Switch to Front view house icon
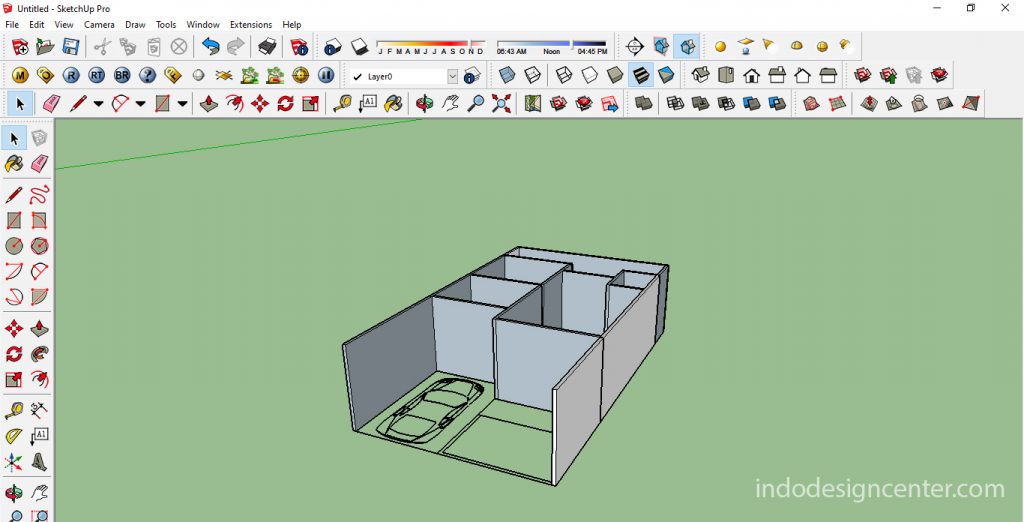The height and width of the screenshot is (522, 1024). (x=751, y=75)
